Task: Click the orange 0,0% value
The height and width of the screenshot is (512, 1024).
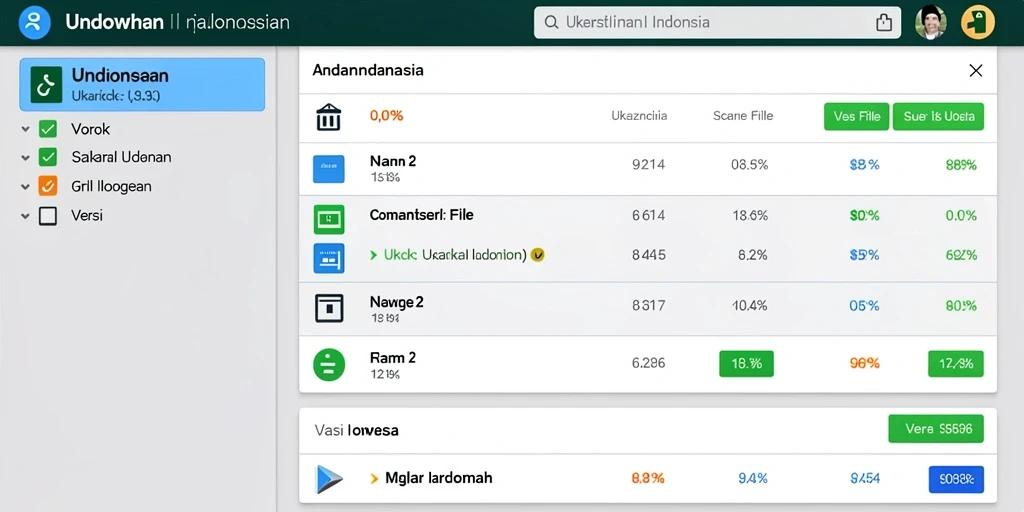Action: [387, 116]
